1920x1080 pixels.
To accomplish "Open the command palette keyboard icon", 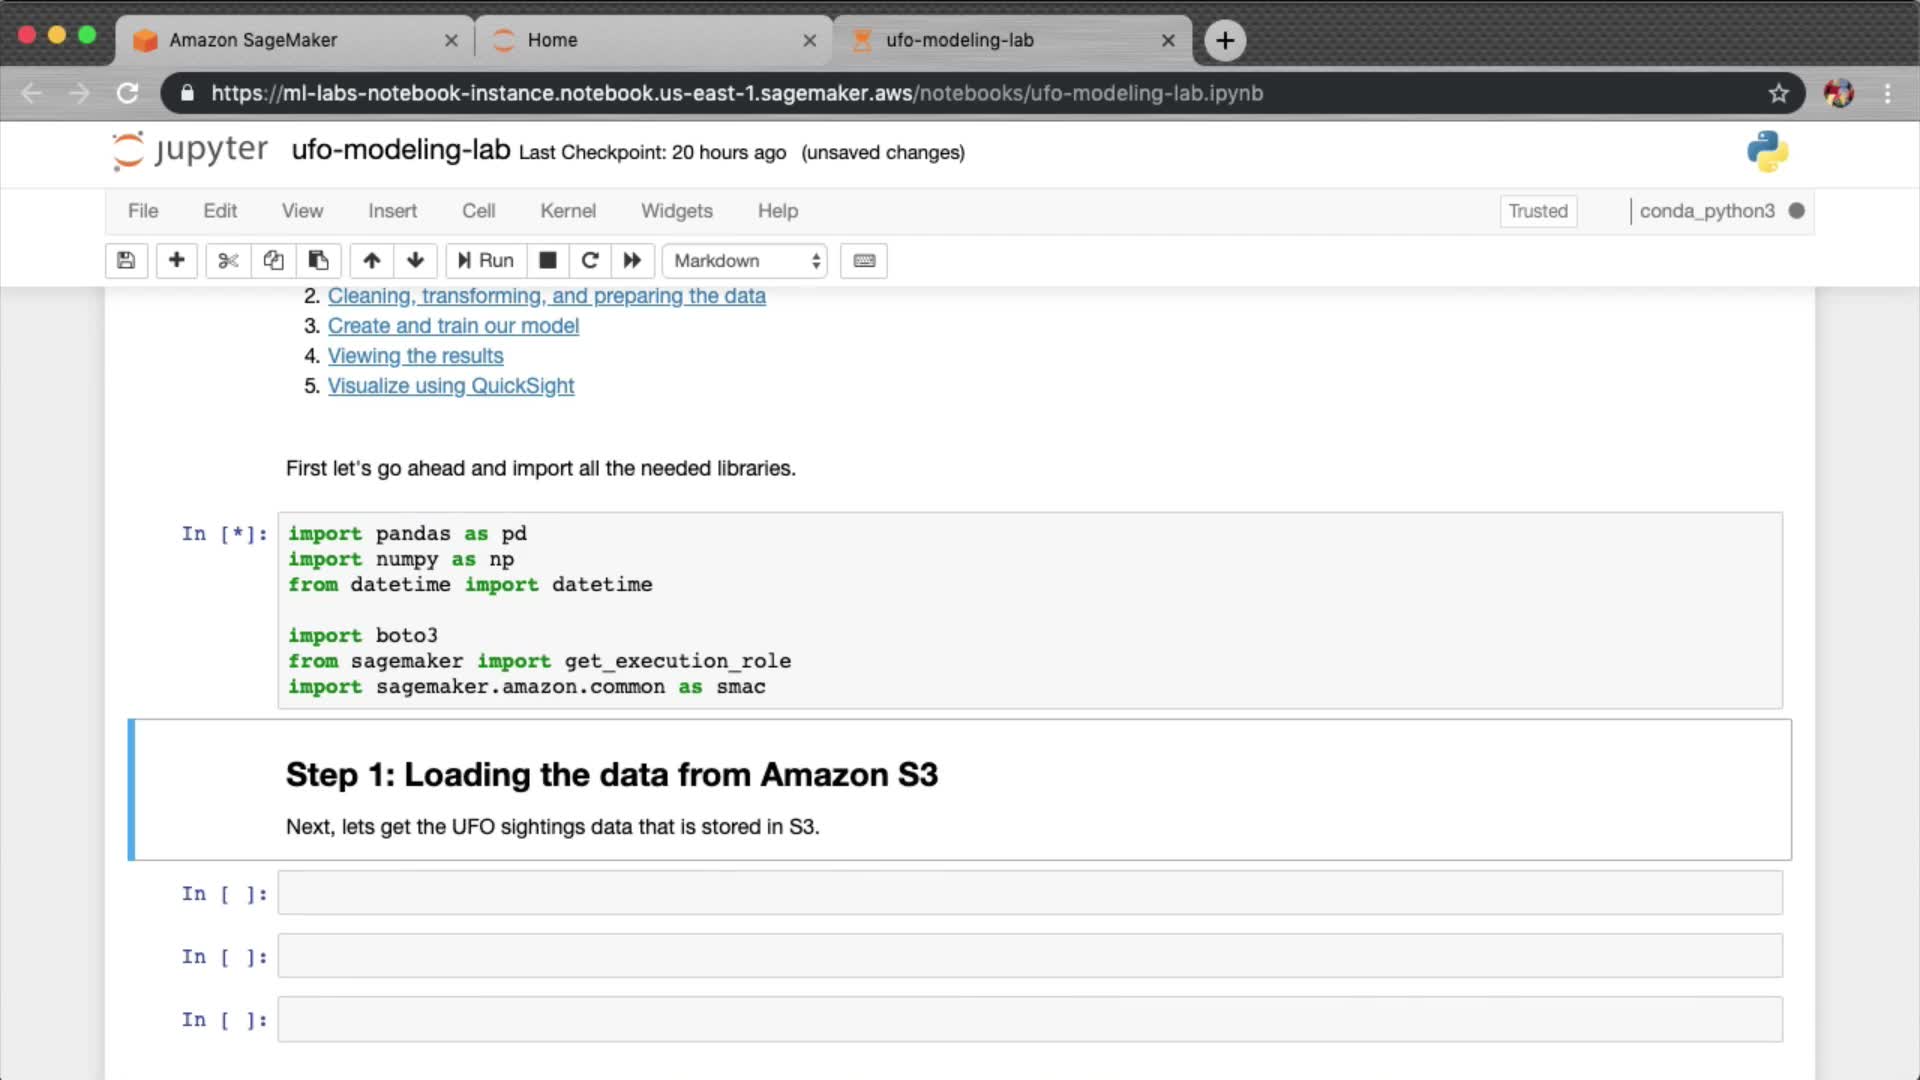I will pos(864,261).
